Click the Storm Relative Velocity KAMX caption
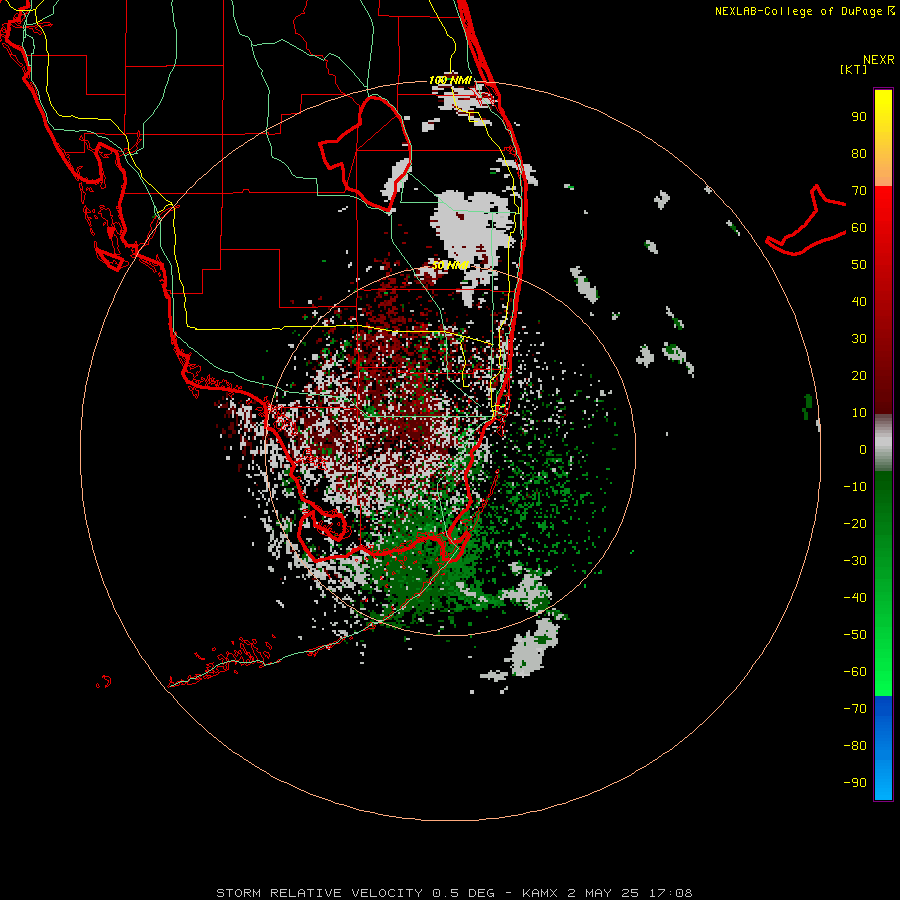 454,893
